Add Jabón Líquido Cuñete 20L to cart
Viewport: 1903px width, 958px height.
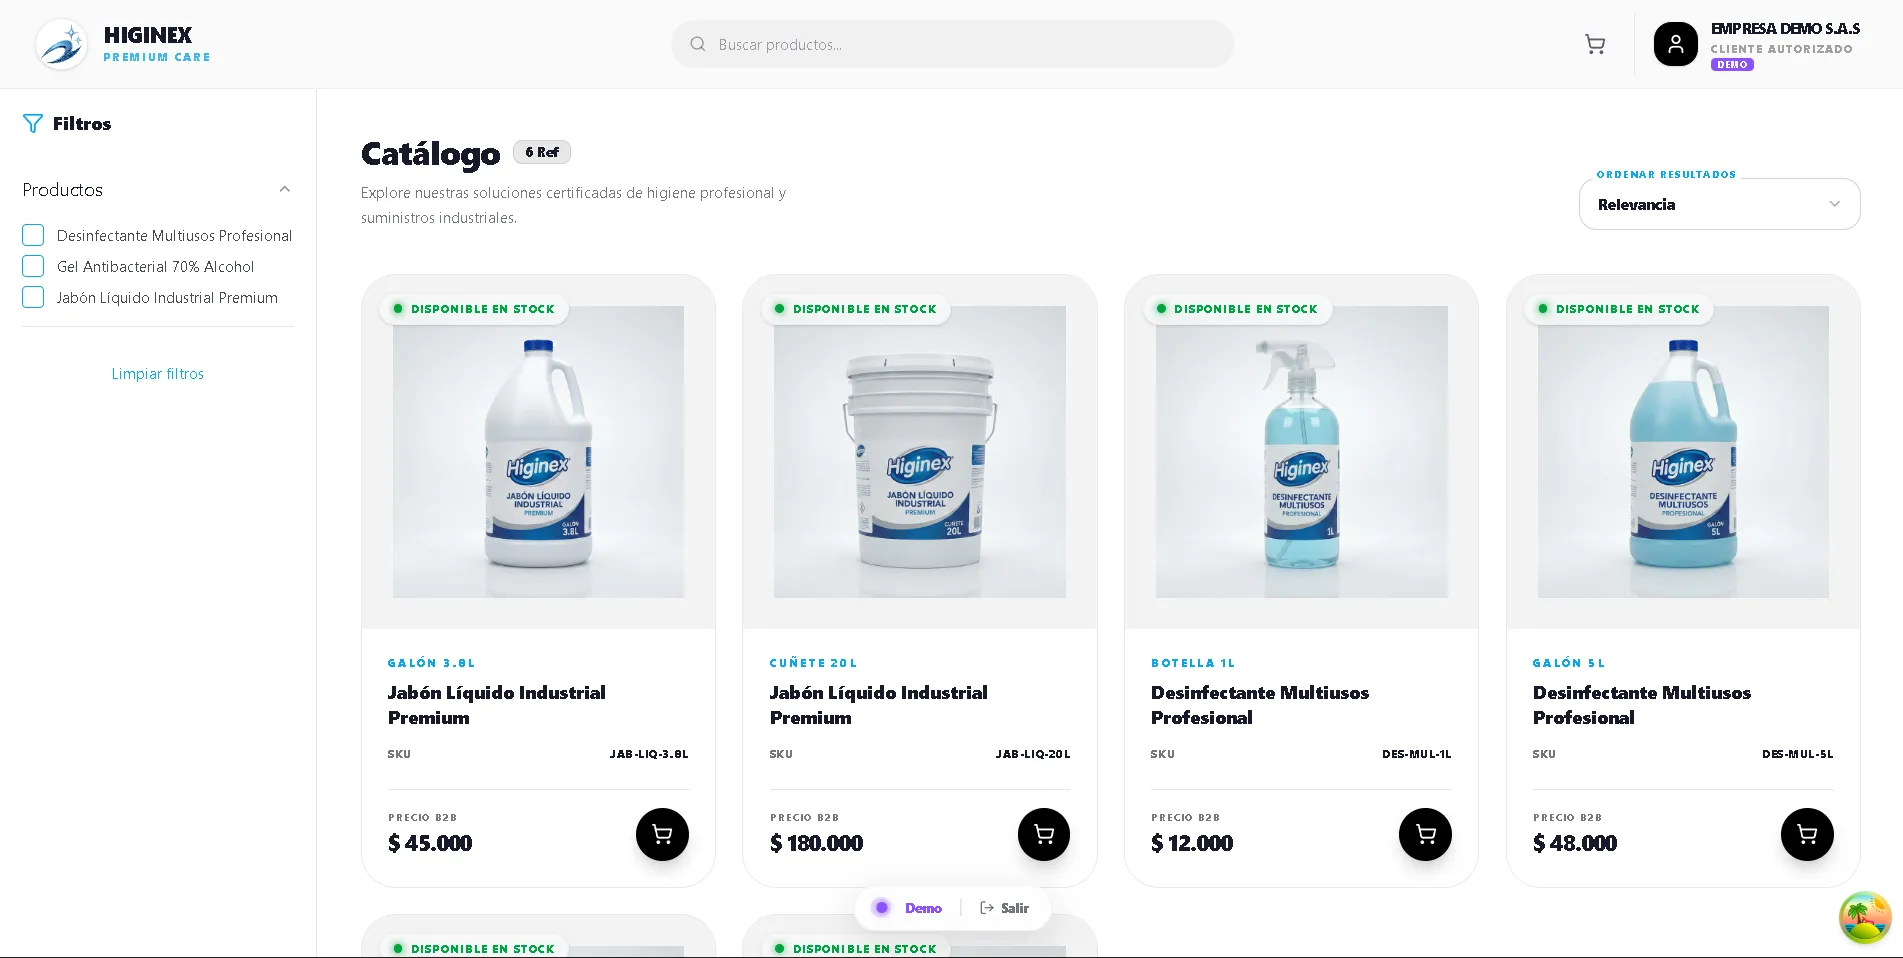click(1043, 833)
